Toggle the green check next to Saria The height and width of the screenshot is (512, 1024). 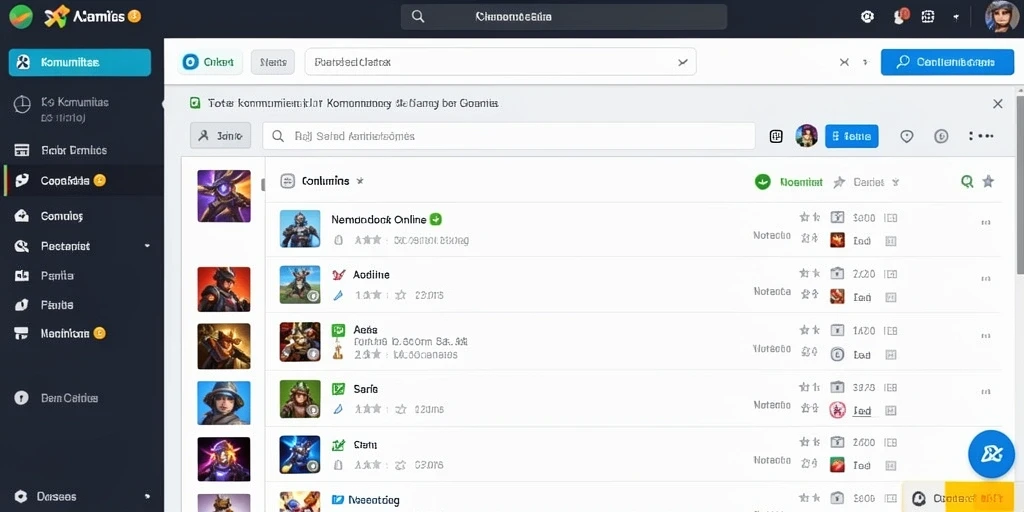tap(338, 389)
